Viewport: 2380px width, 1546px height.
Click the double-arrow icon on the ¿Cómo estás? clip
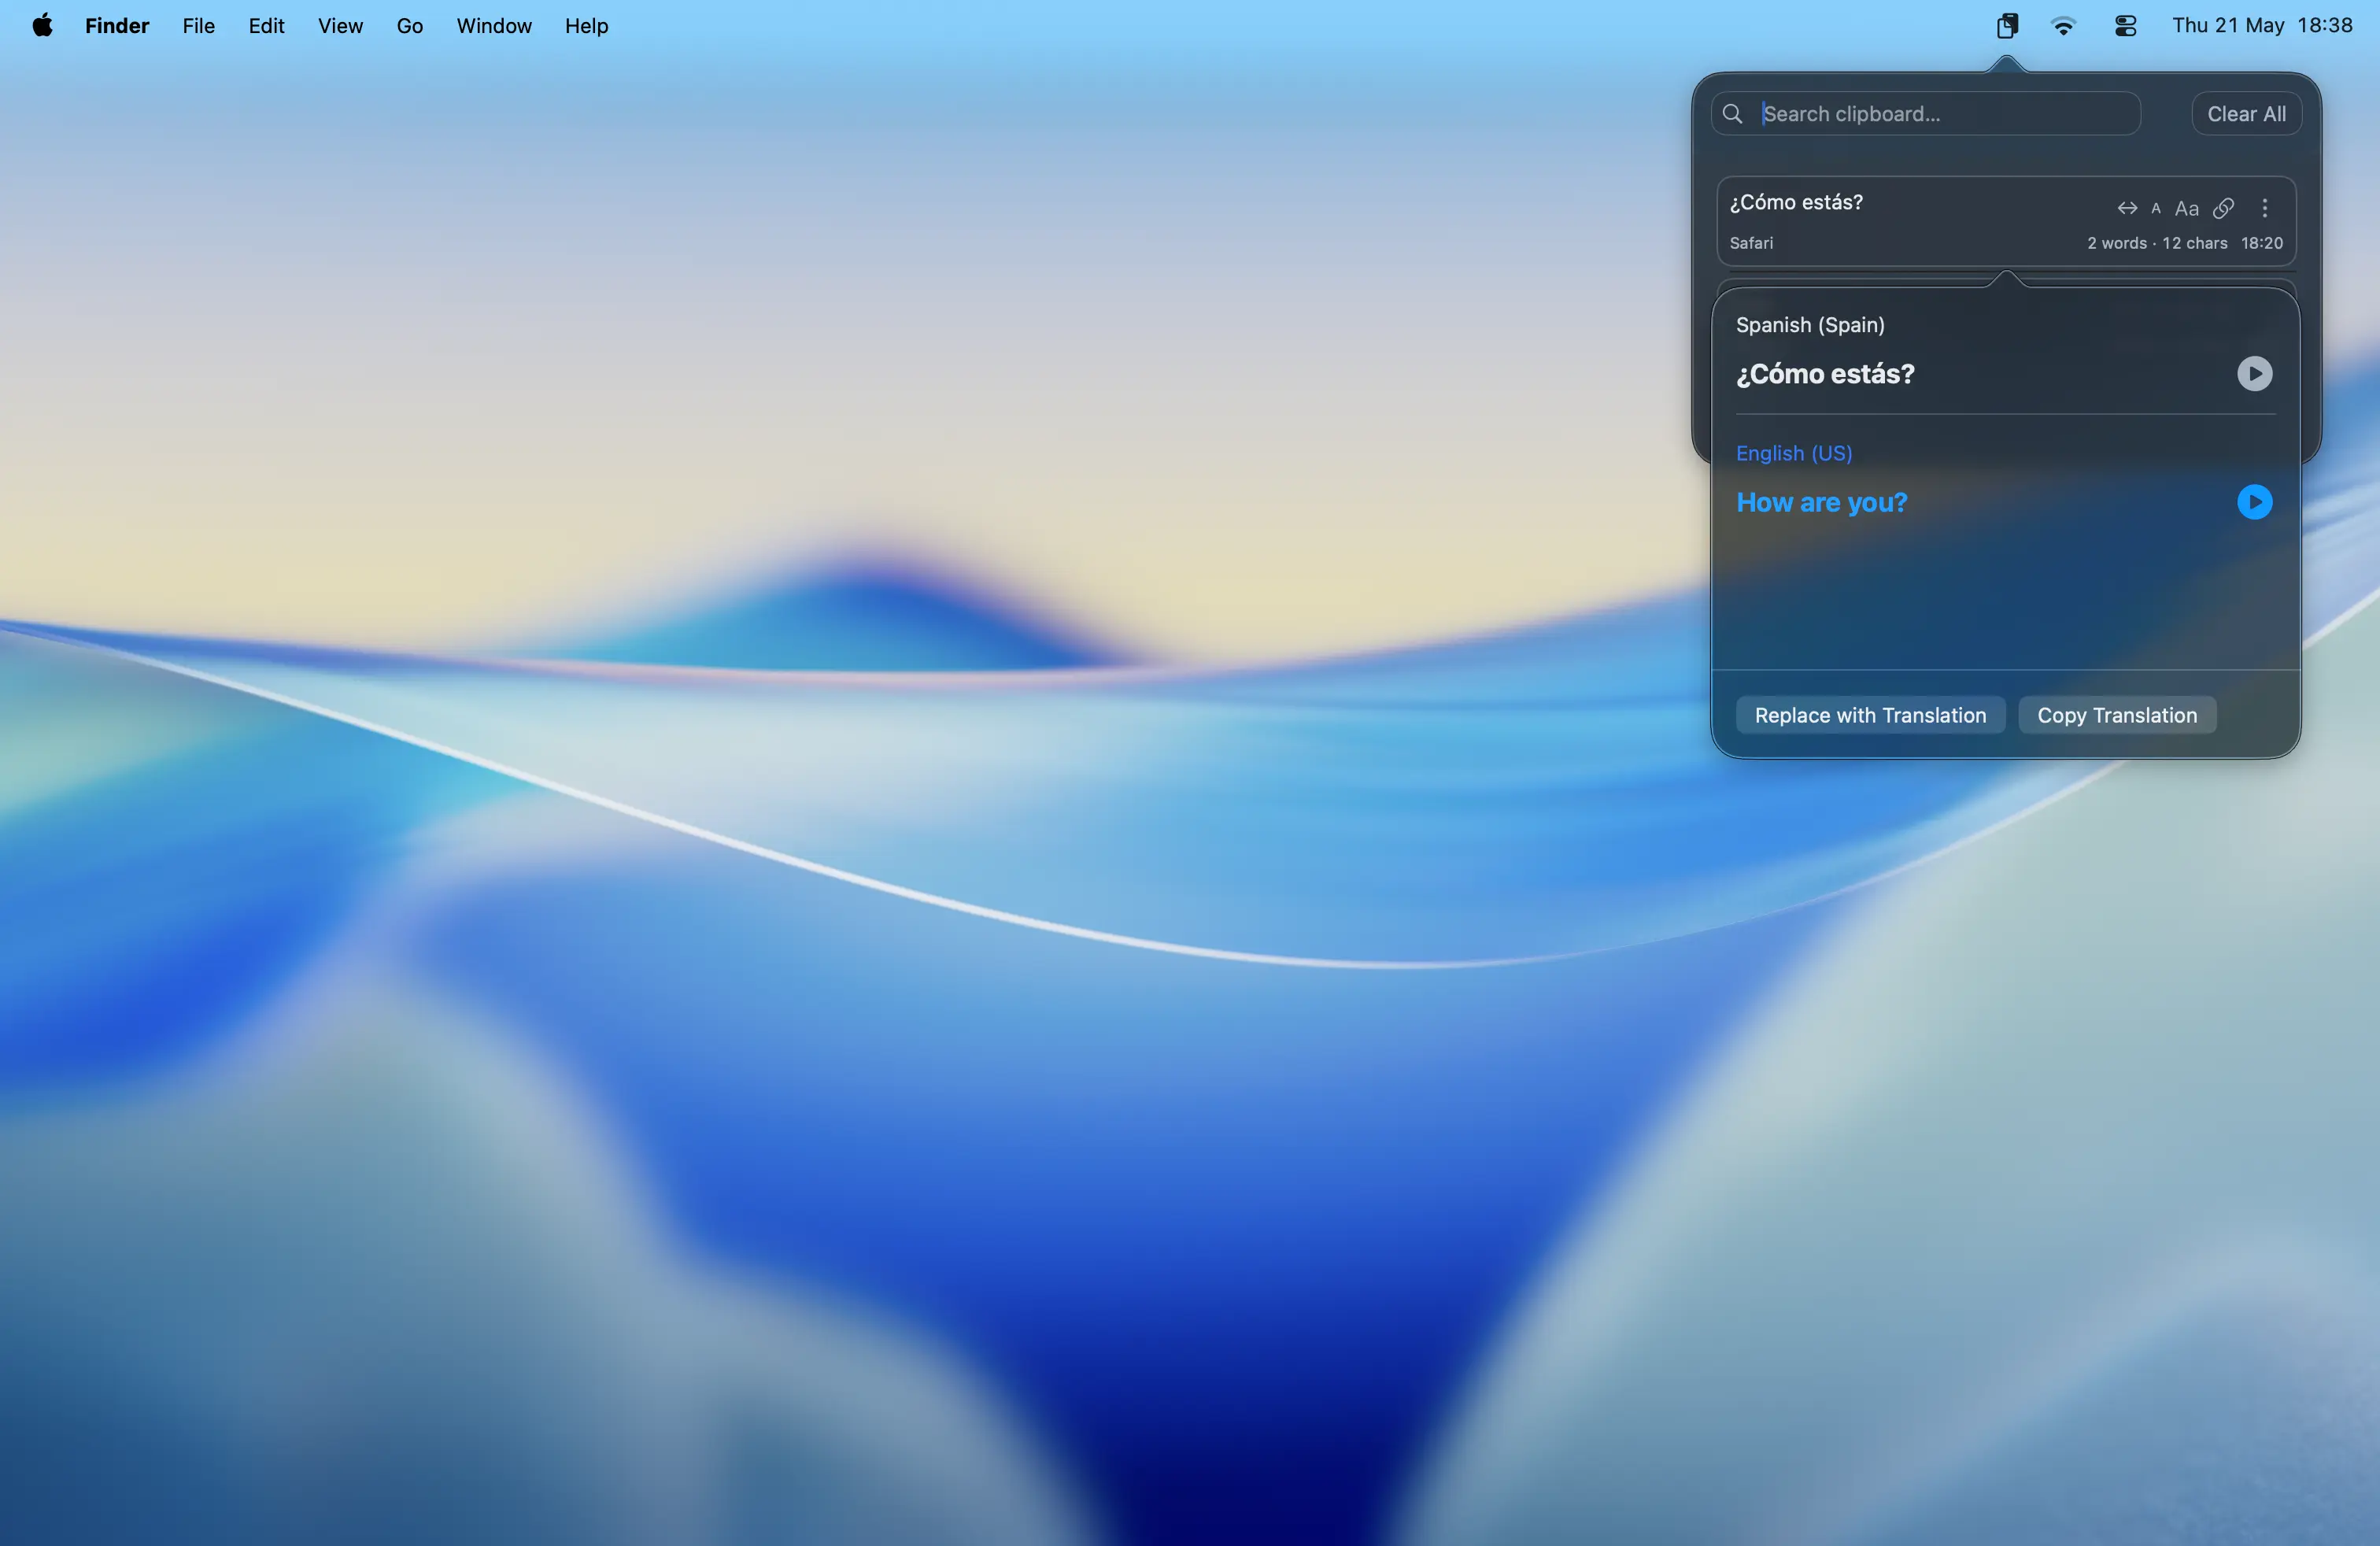[2127, 208]
